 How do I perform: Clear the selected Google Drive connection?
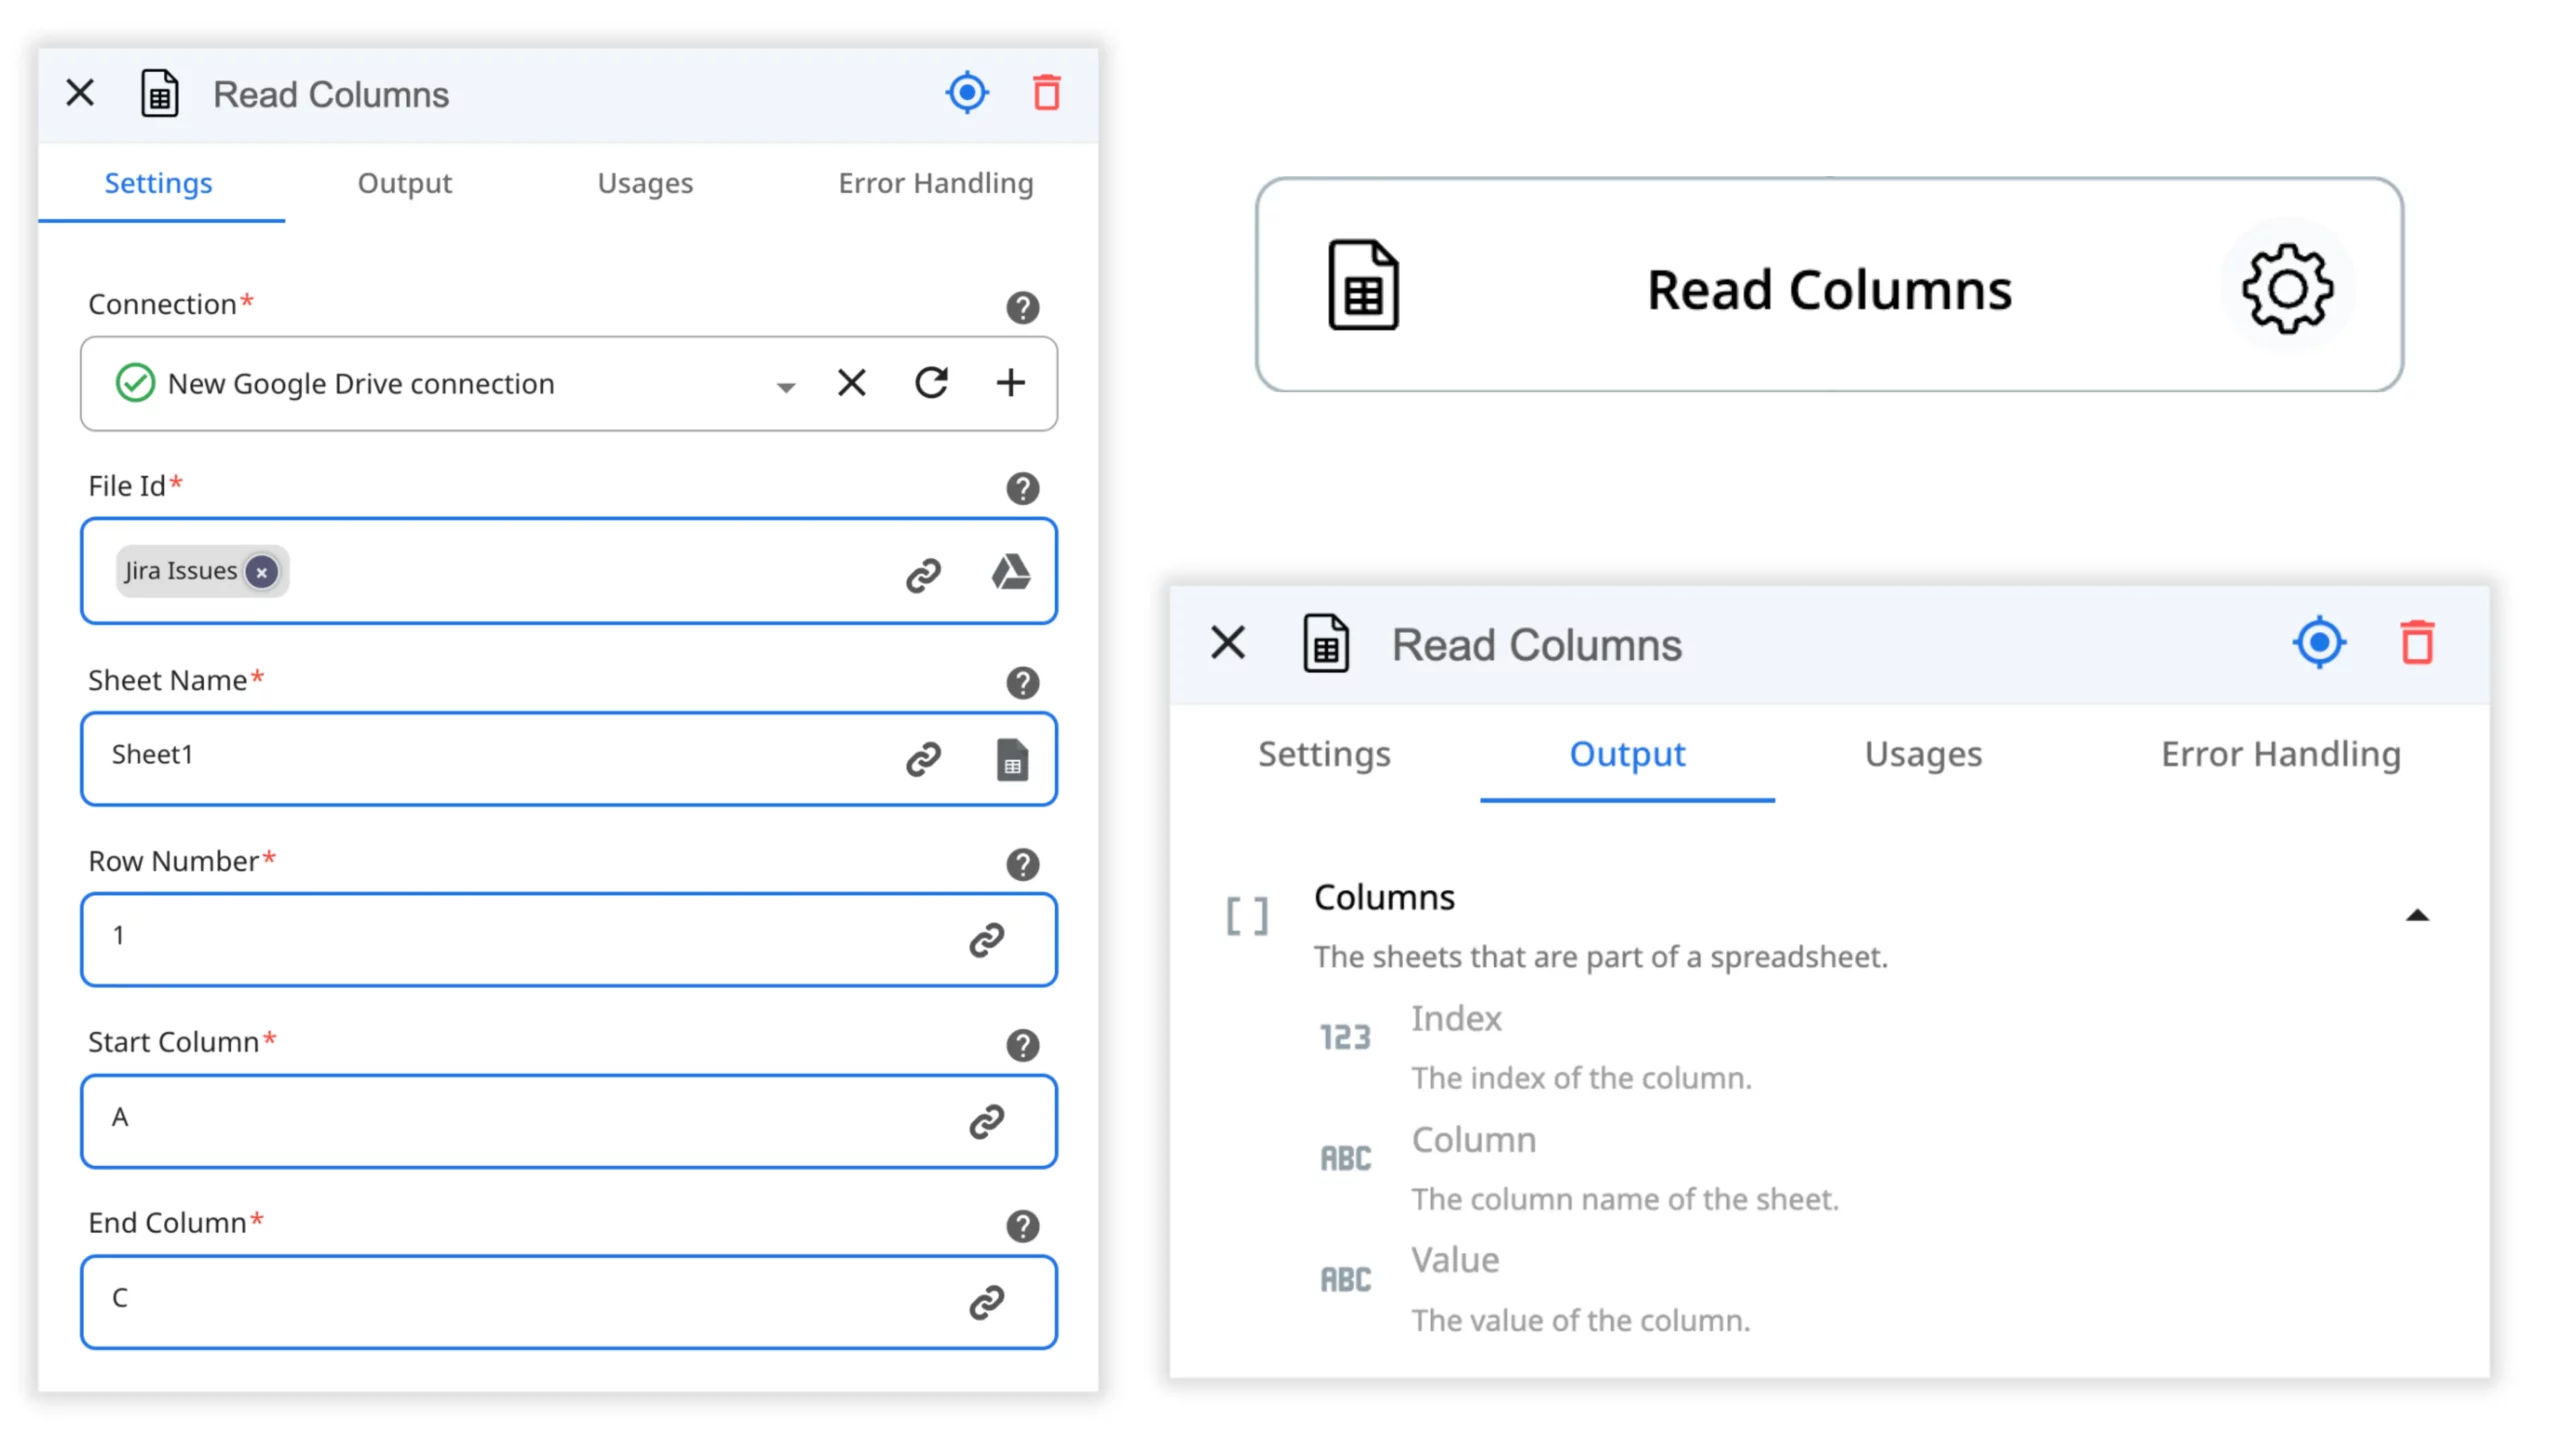point(851,383)
